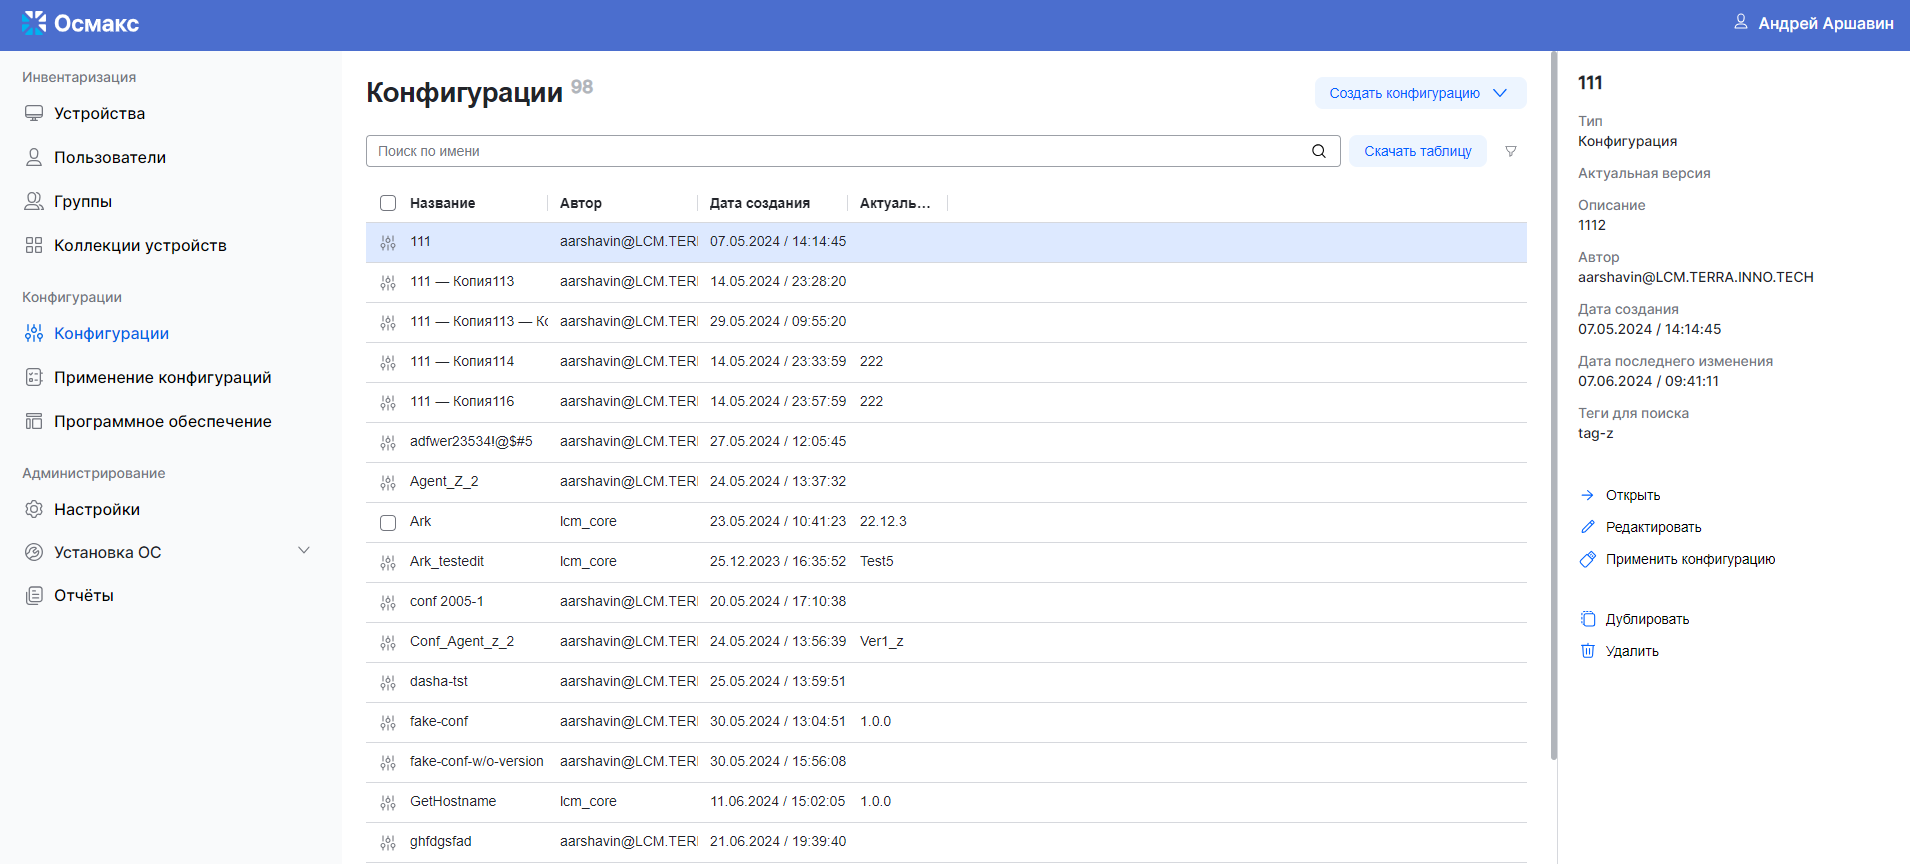
Task: Click the Пользователи person icon
Action: coord(34,157)
